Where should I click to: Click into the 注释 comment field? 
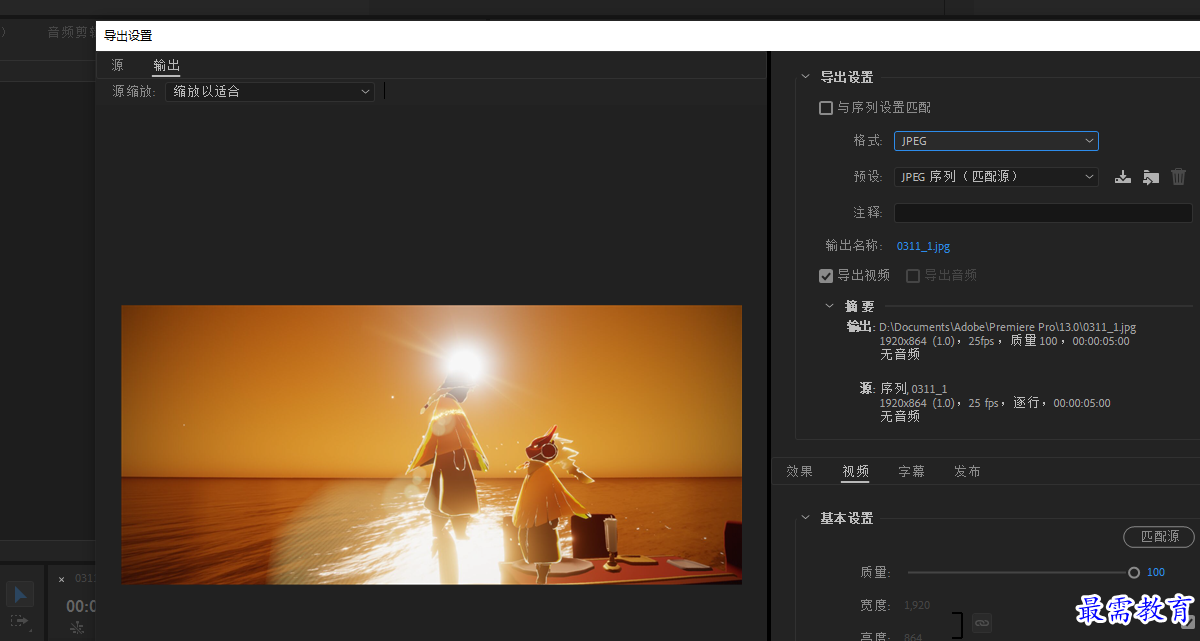[1043, 213]
